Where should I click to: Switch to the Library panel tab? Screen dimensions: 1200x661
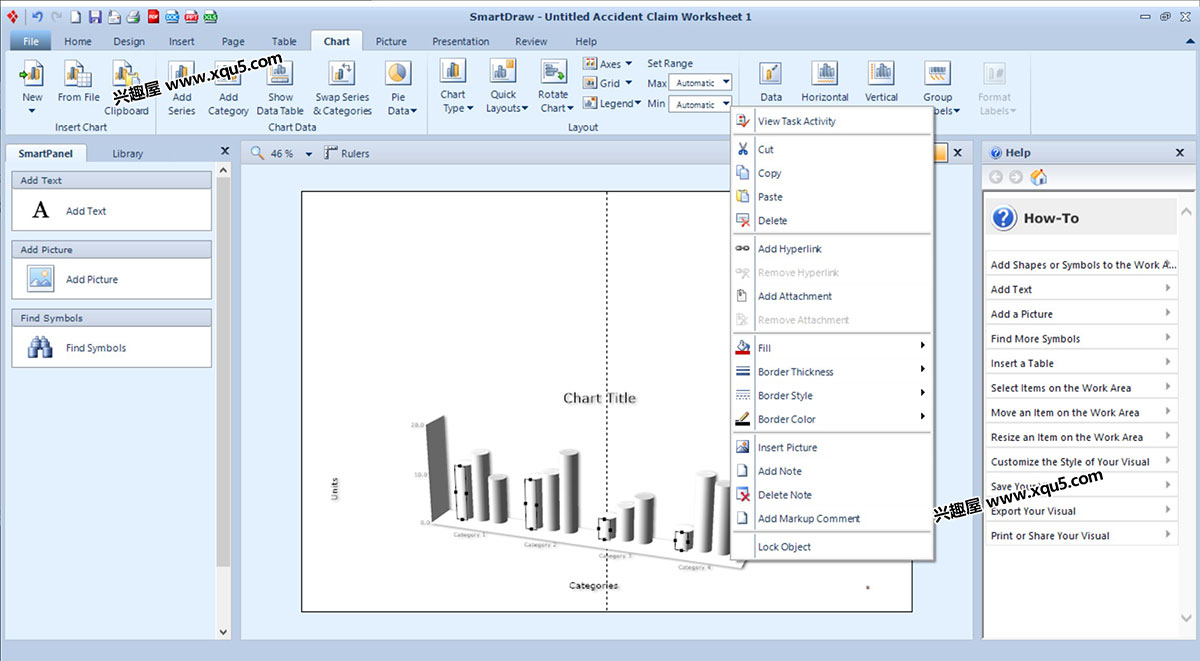click(128, 154)
